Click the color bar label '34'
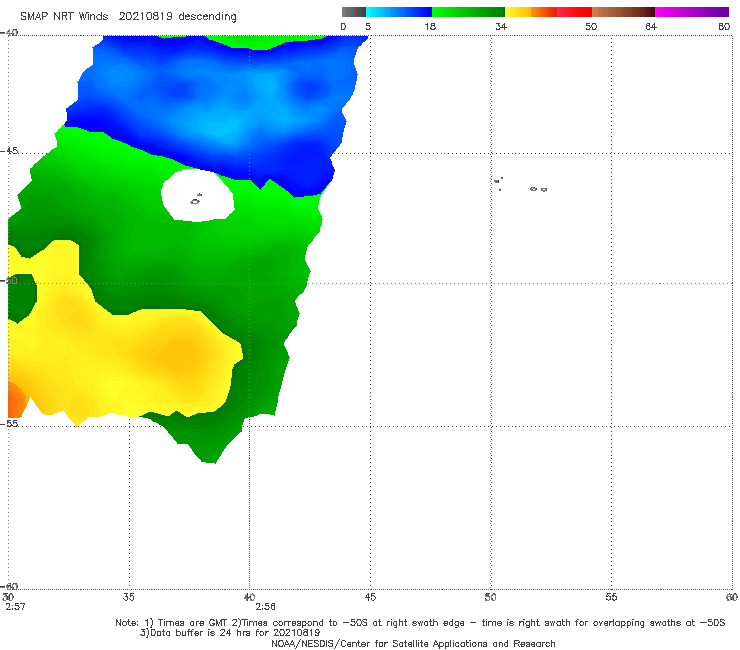This screenshot has width=740, height=650. click(x=501, y=27)
